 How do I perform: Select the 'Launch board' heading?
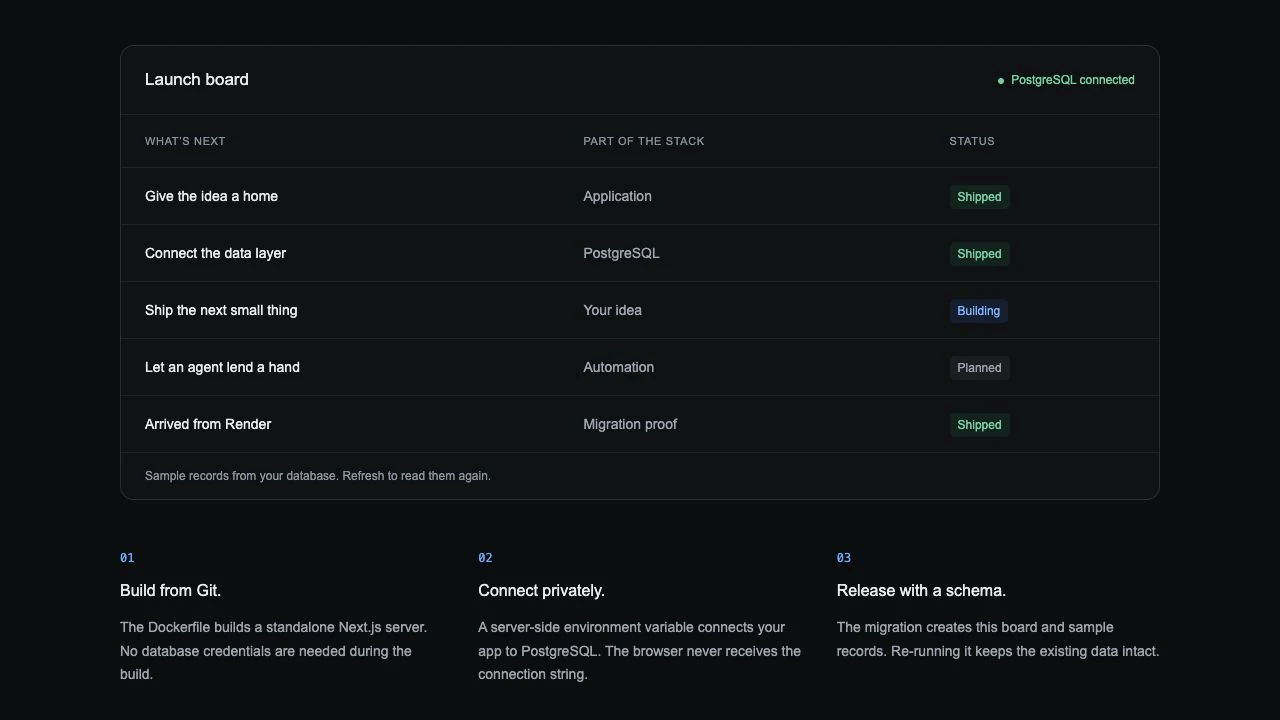[197, 79]
